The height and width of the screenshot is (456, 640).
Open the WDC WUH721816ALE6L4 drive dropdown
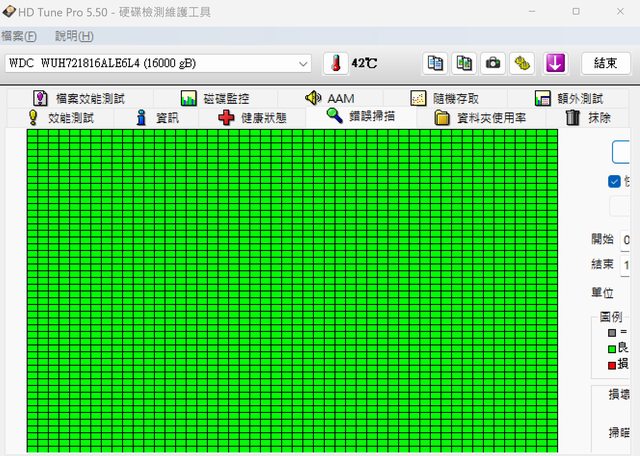coord(158,63)
